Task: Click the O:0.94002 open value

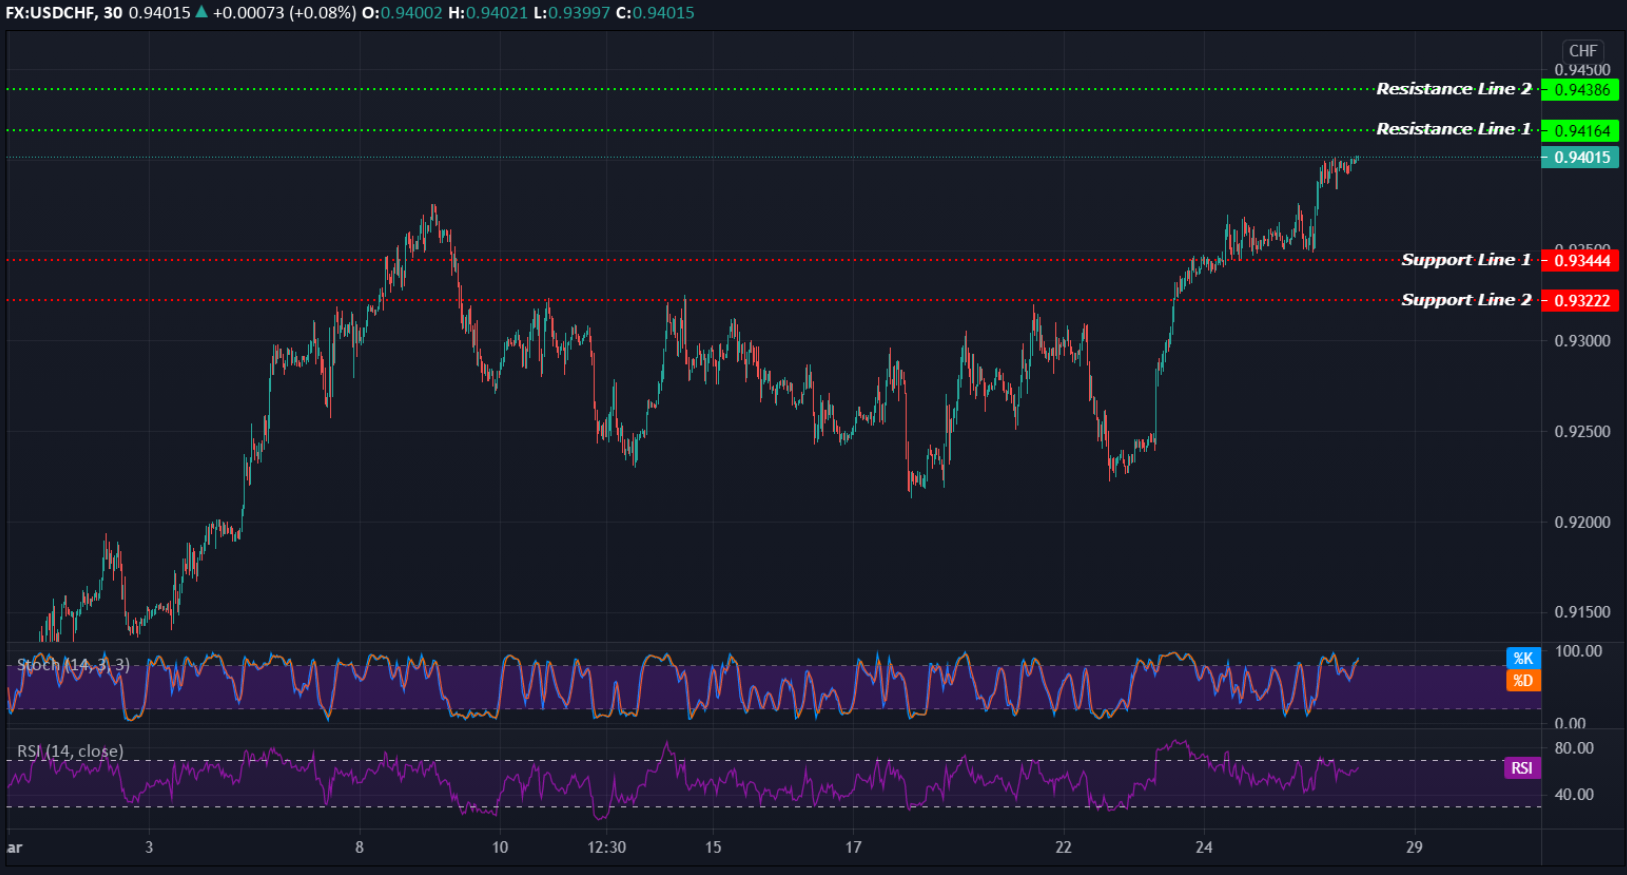Action: click(401, 13)
